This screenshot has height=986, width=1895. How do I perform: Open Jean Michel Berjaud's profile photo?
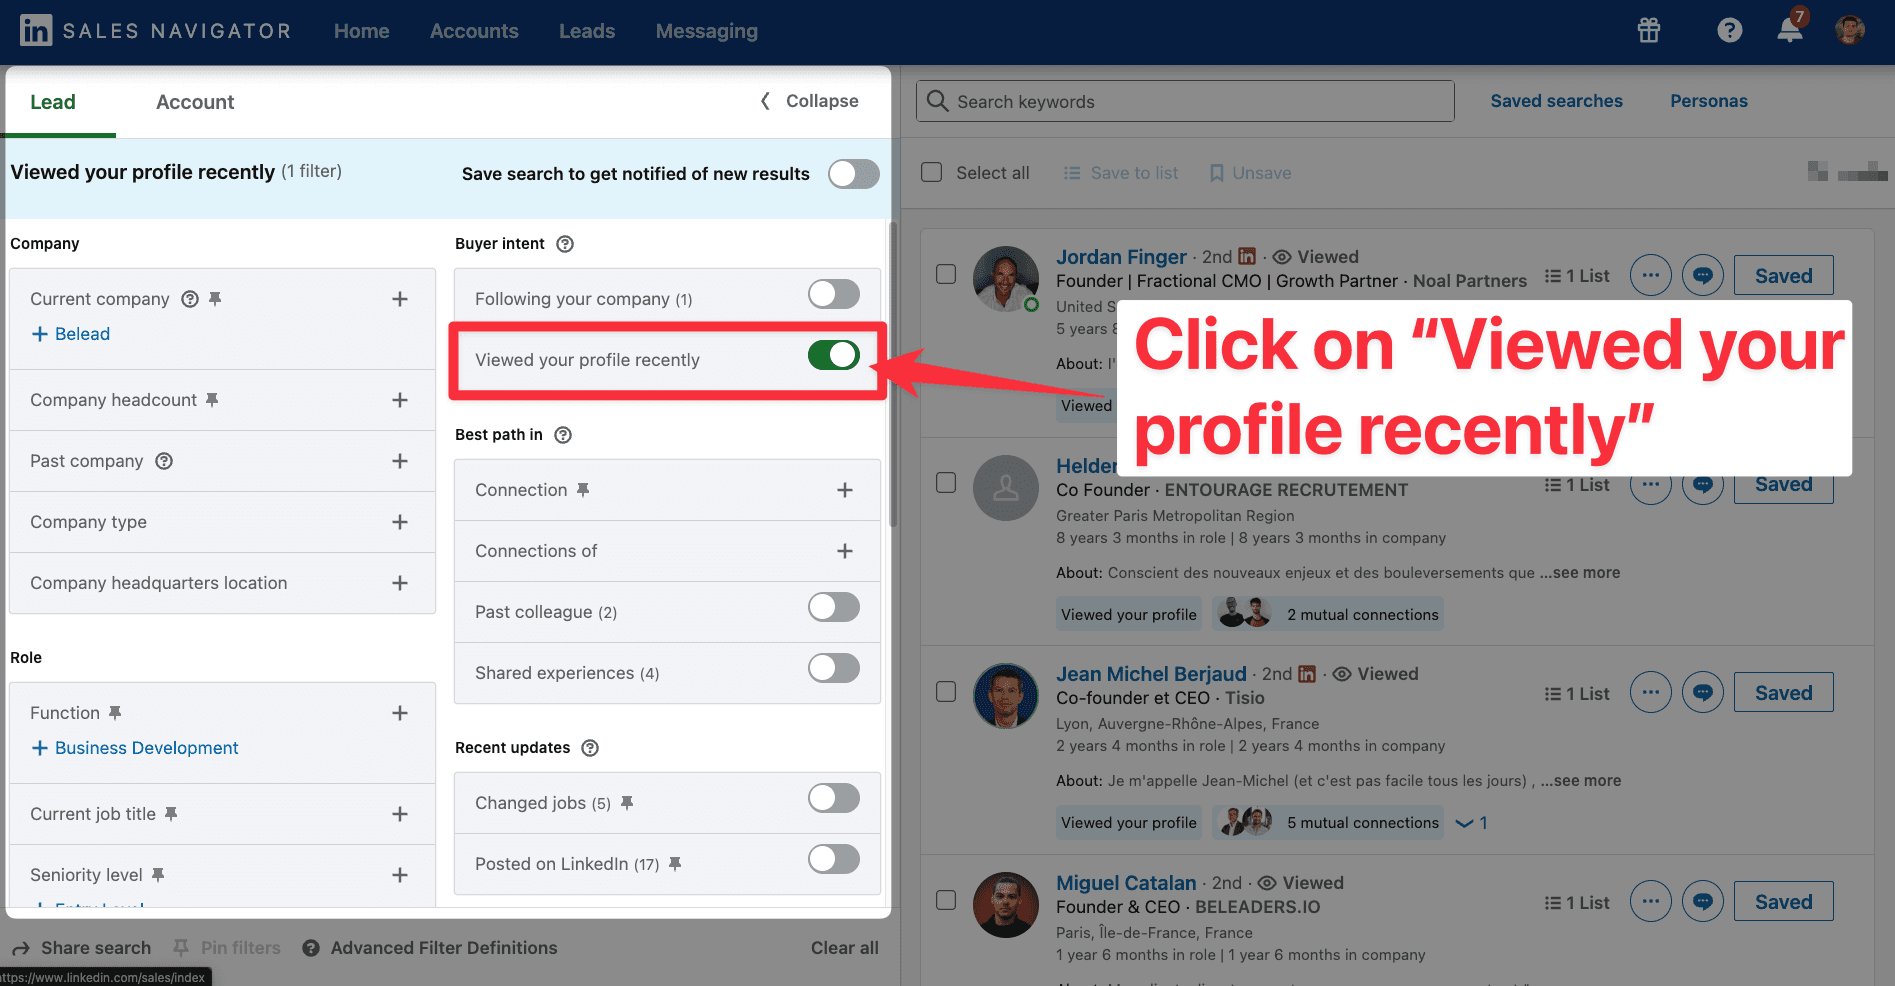pyautogui.click(x=1006, y=696)
